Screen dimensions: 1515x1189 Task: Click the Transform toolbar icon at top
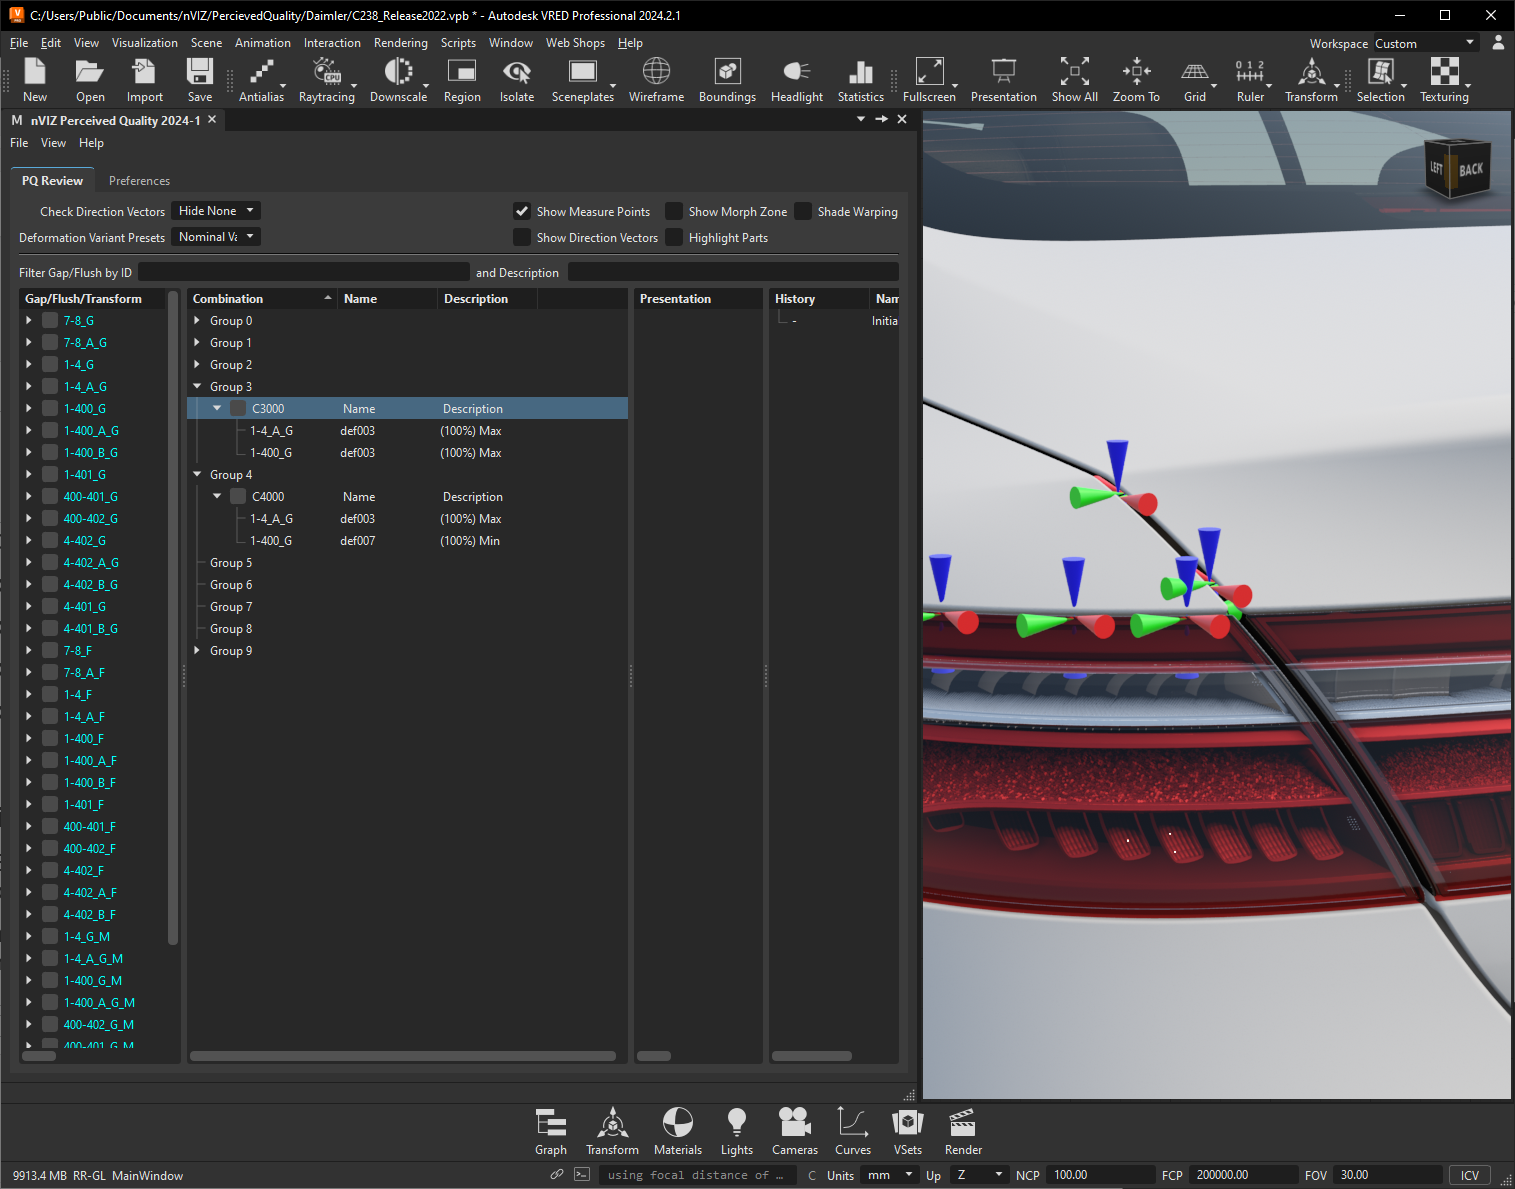click(1311, 80)
